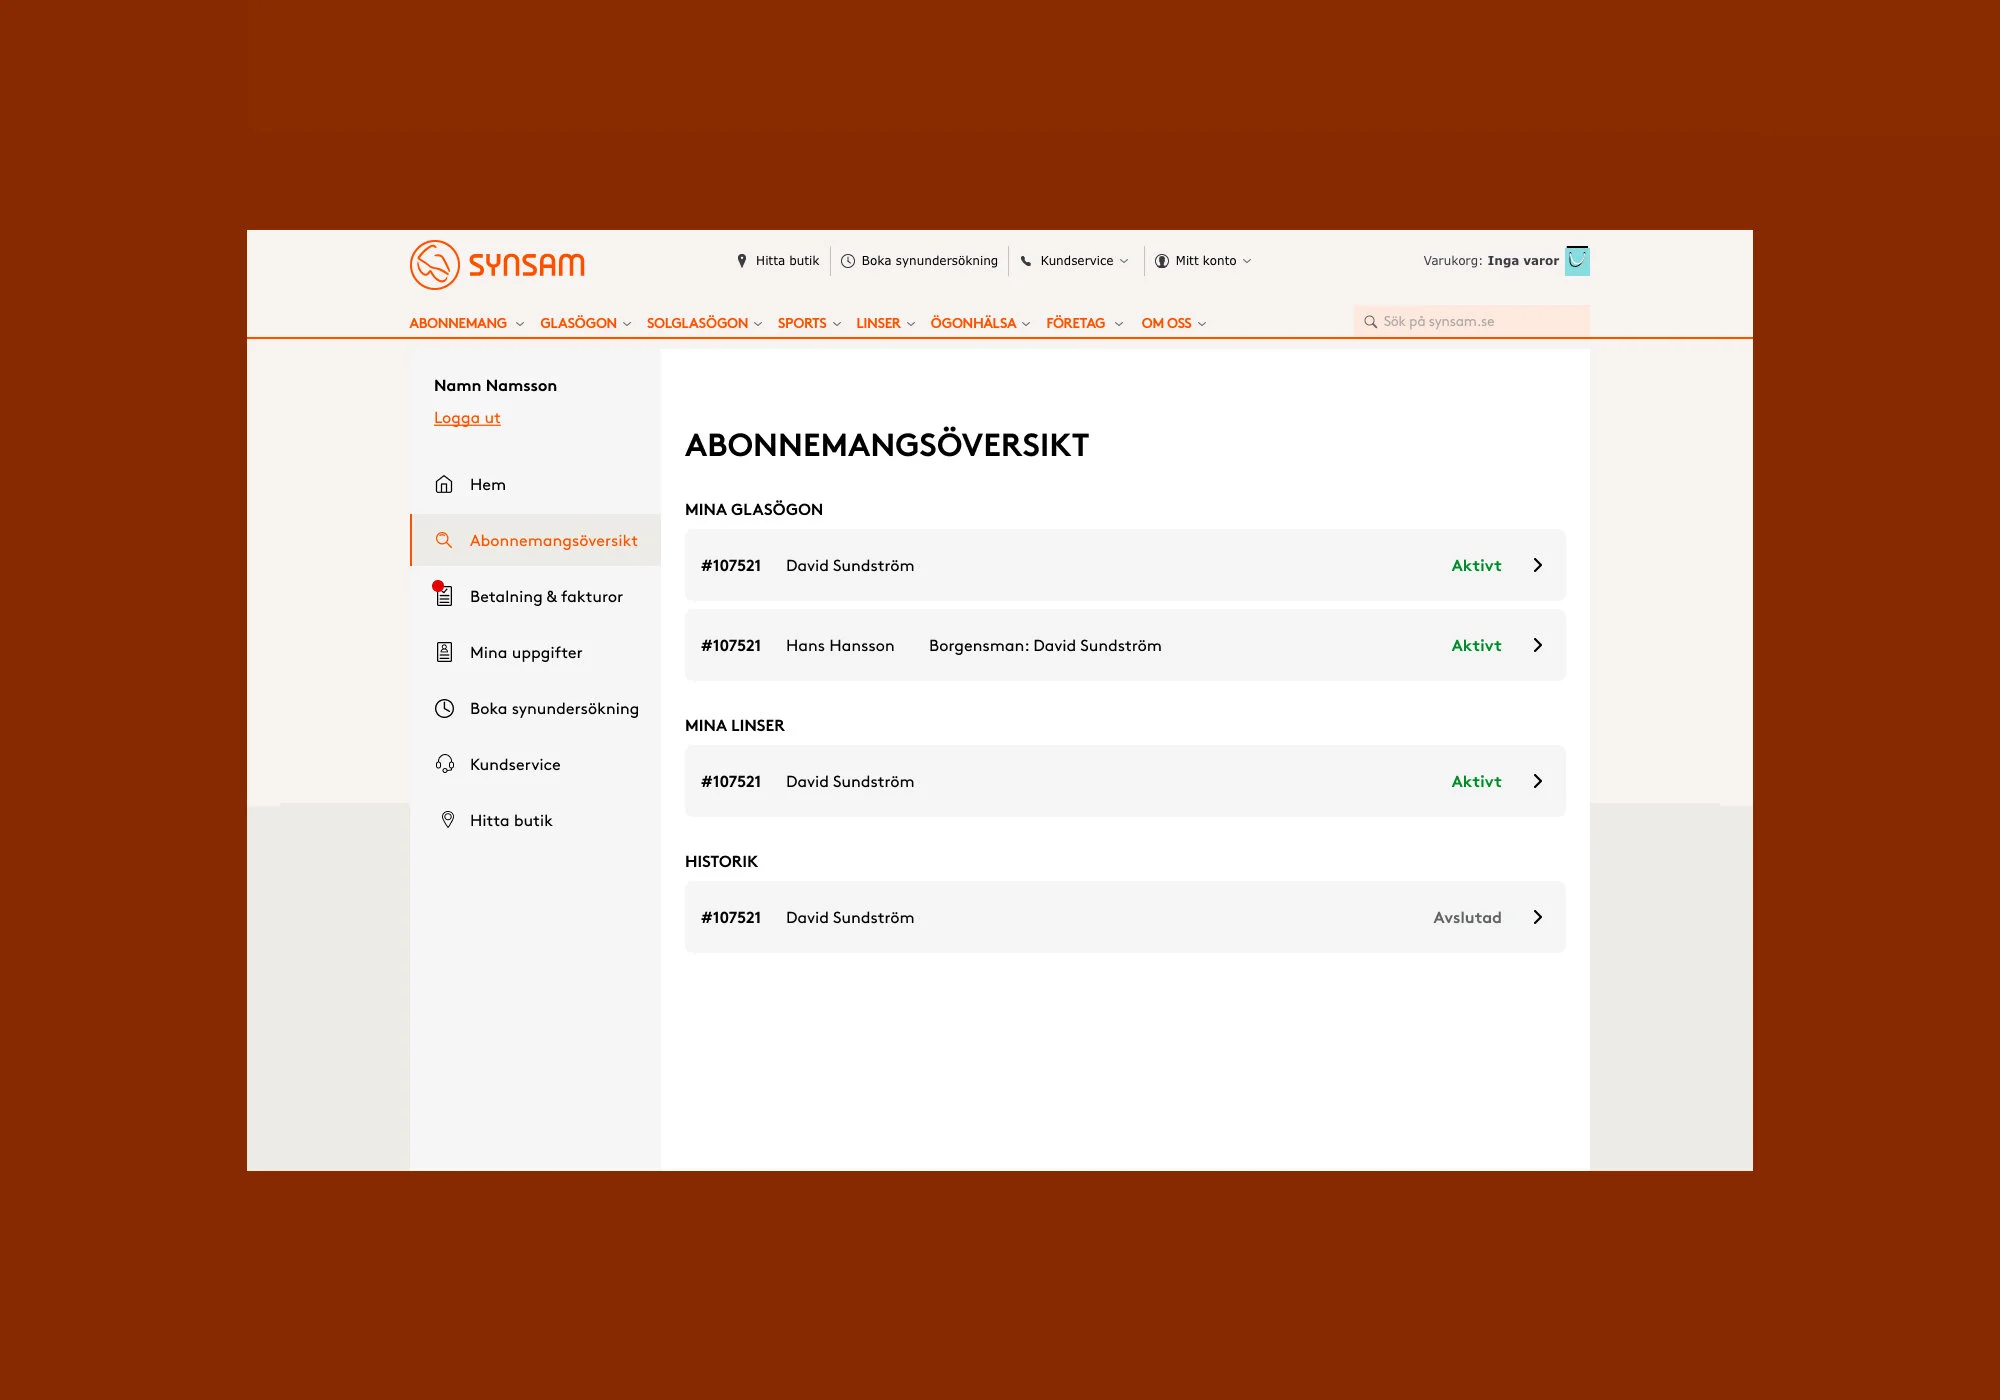Click the map pin icon in top bar
This screenshot has height=1400, width=2000.
tap(742, 261)
